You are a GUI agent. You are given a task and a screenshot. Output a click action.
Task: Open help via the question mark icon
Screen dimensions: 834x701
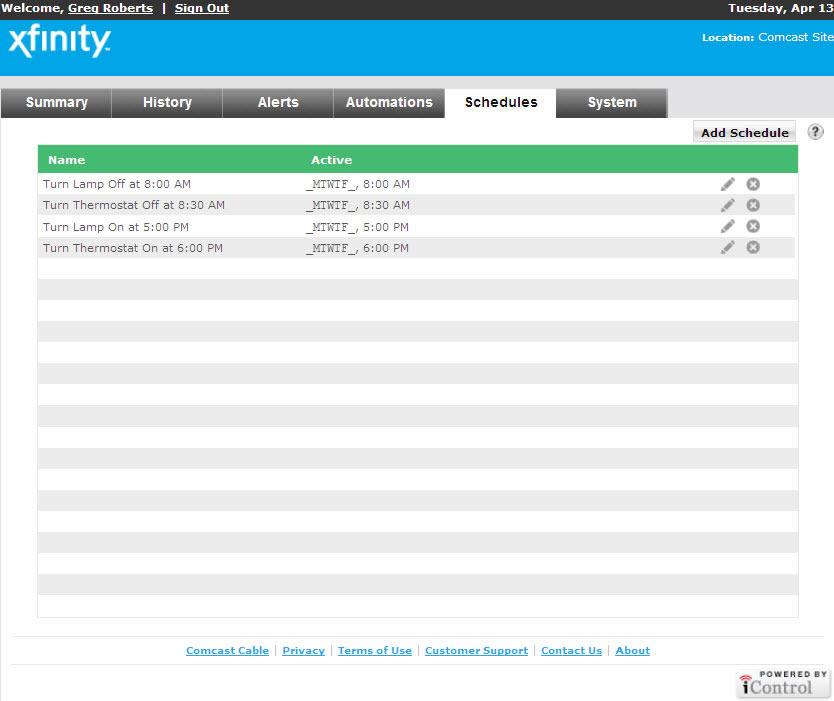(x=815, y=132)
